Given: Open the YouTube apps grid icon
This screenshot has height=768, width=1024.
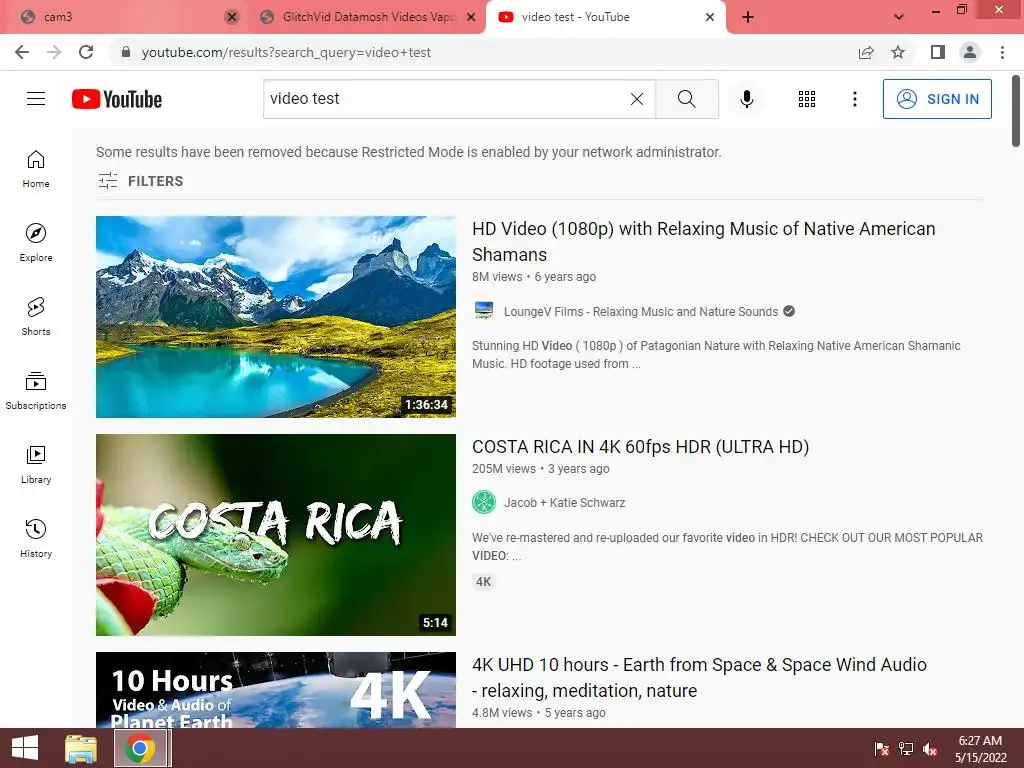Looking at the screenshot, I should click(x=807, y=99).
